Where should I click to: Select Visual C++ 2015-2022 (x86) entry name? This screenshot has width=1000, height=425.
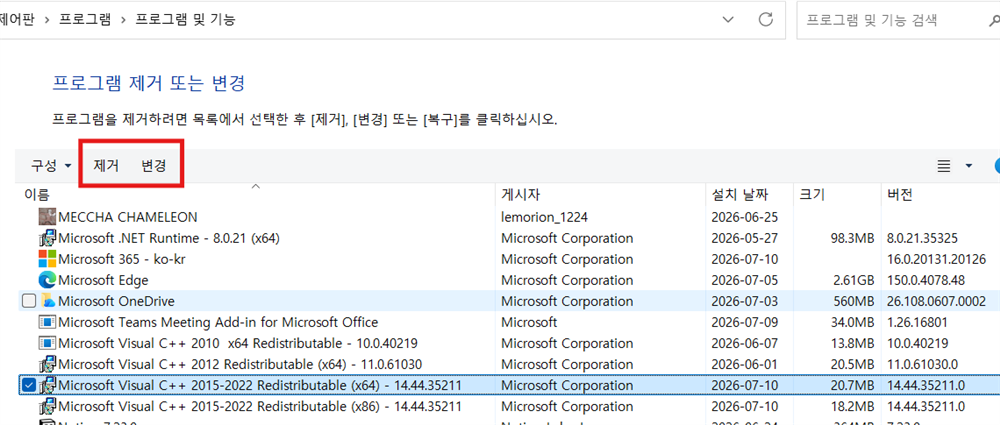260,406
